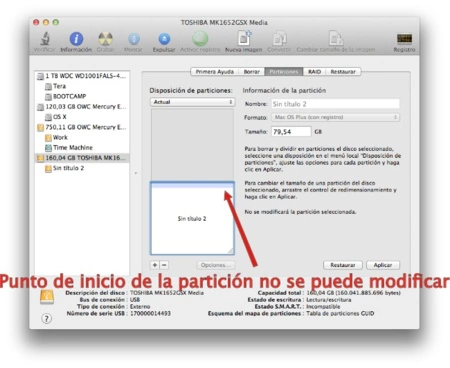This screenshot has width=450, height=368.
Task: Click the add partition plus button
Action: [x=155, y=265]
